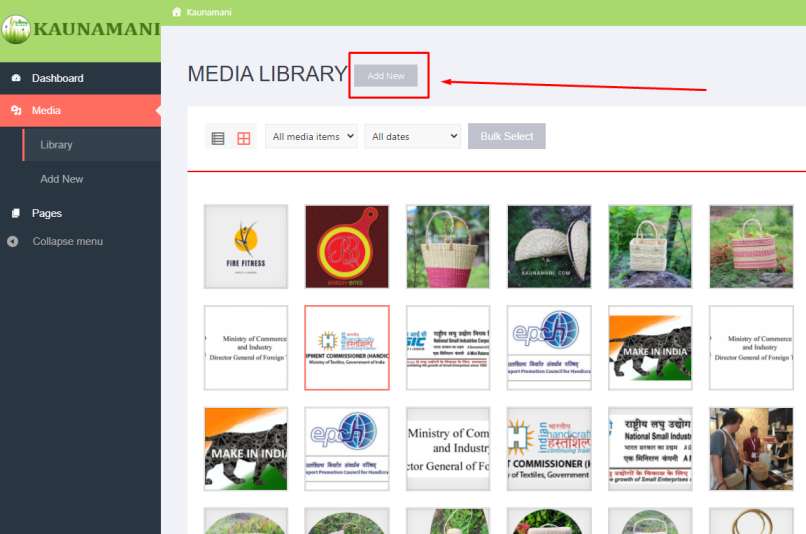The image size is (806, 534).
Task: Click Kaunamani site link in top bar
Action: point(209,12)
